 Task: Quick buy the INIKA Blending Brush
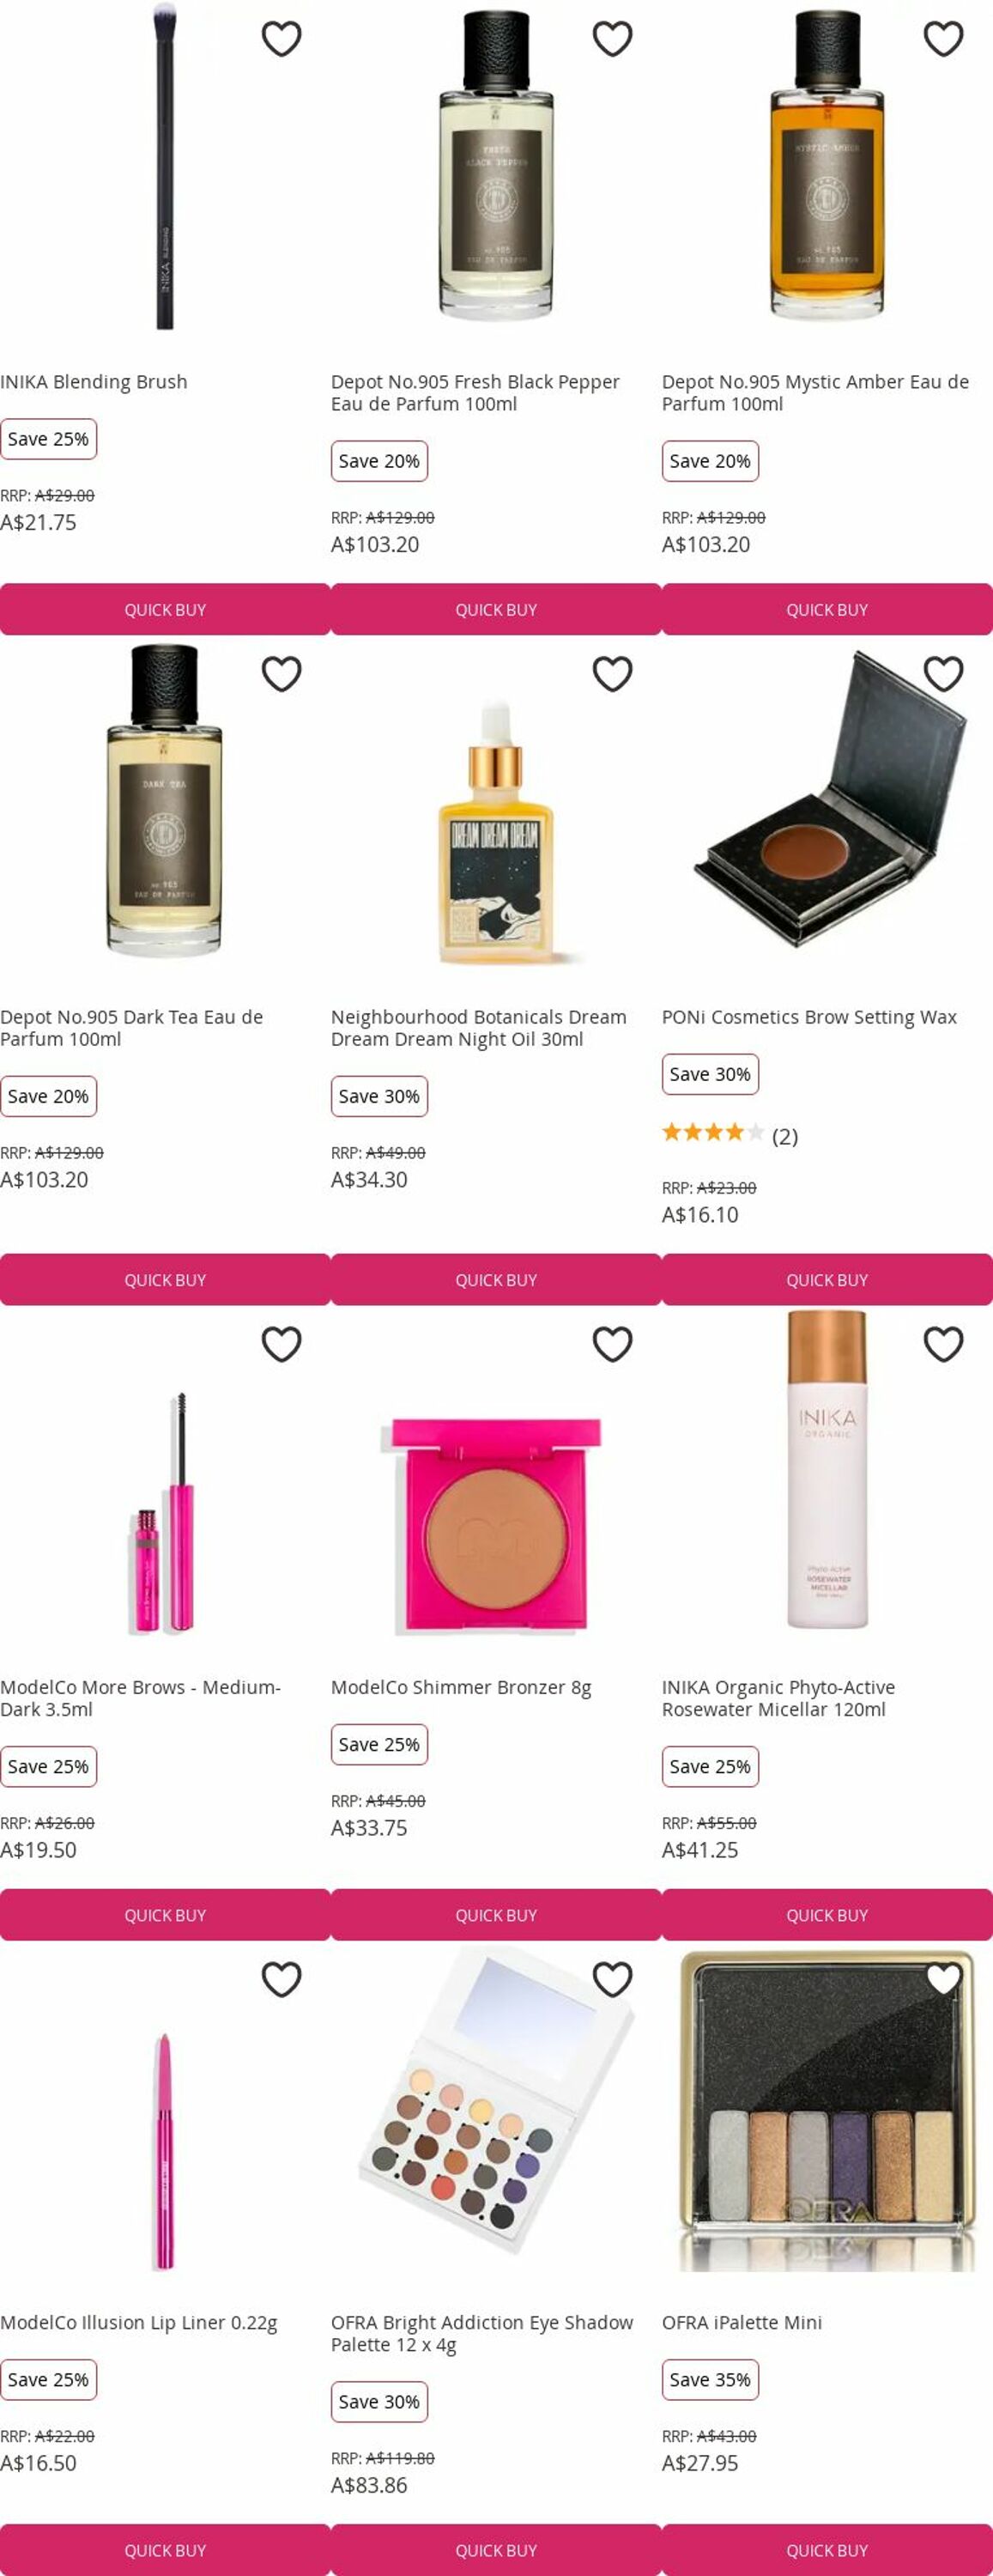tap(165, 610)
